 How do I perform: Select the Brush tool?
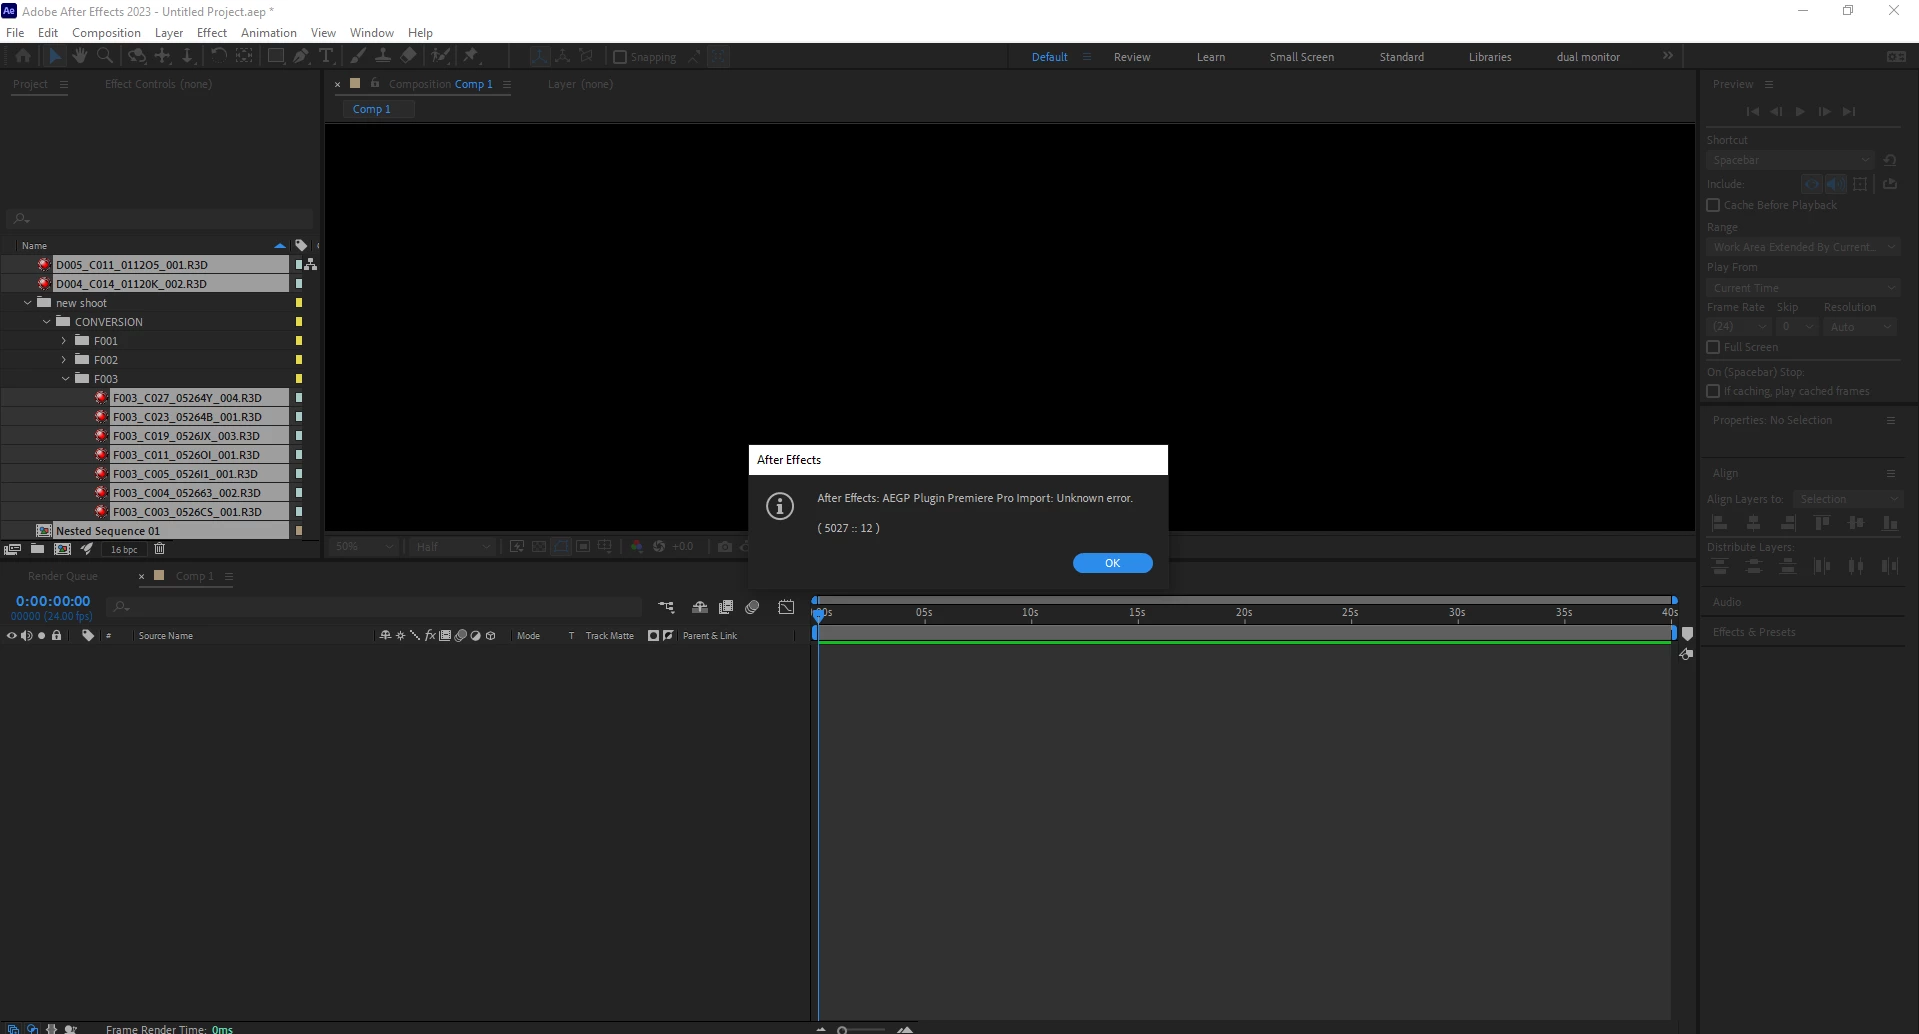click(357, 57)
